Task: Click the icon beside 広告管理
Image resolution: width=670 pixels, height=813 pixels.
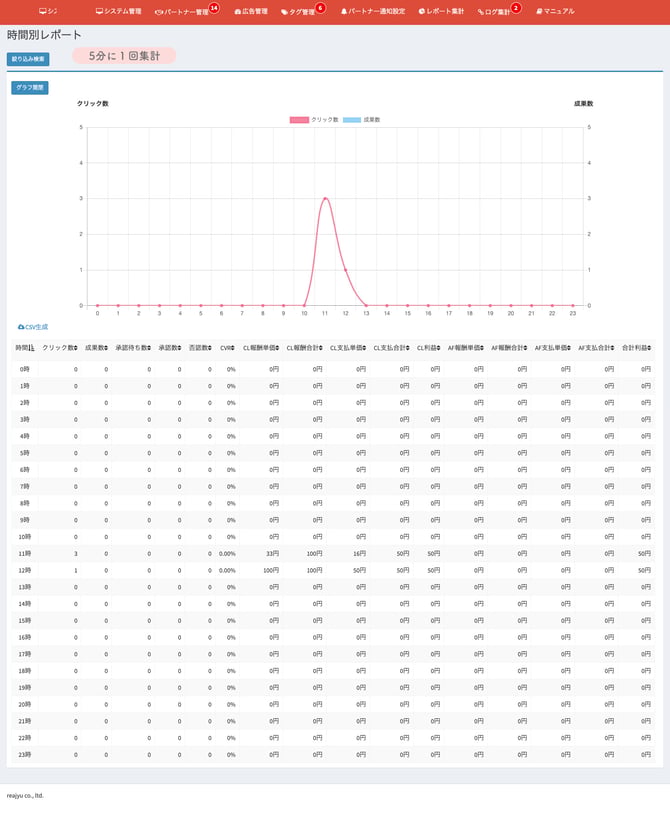Action: (x=238, y=12)
